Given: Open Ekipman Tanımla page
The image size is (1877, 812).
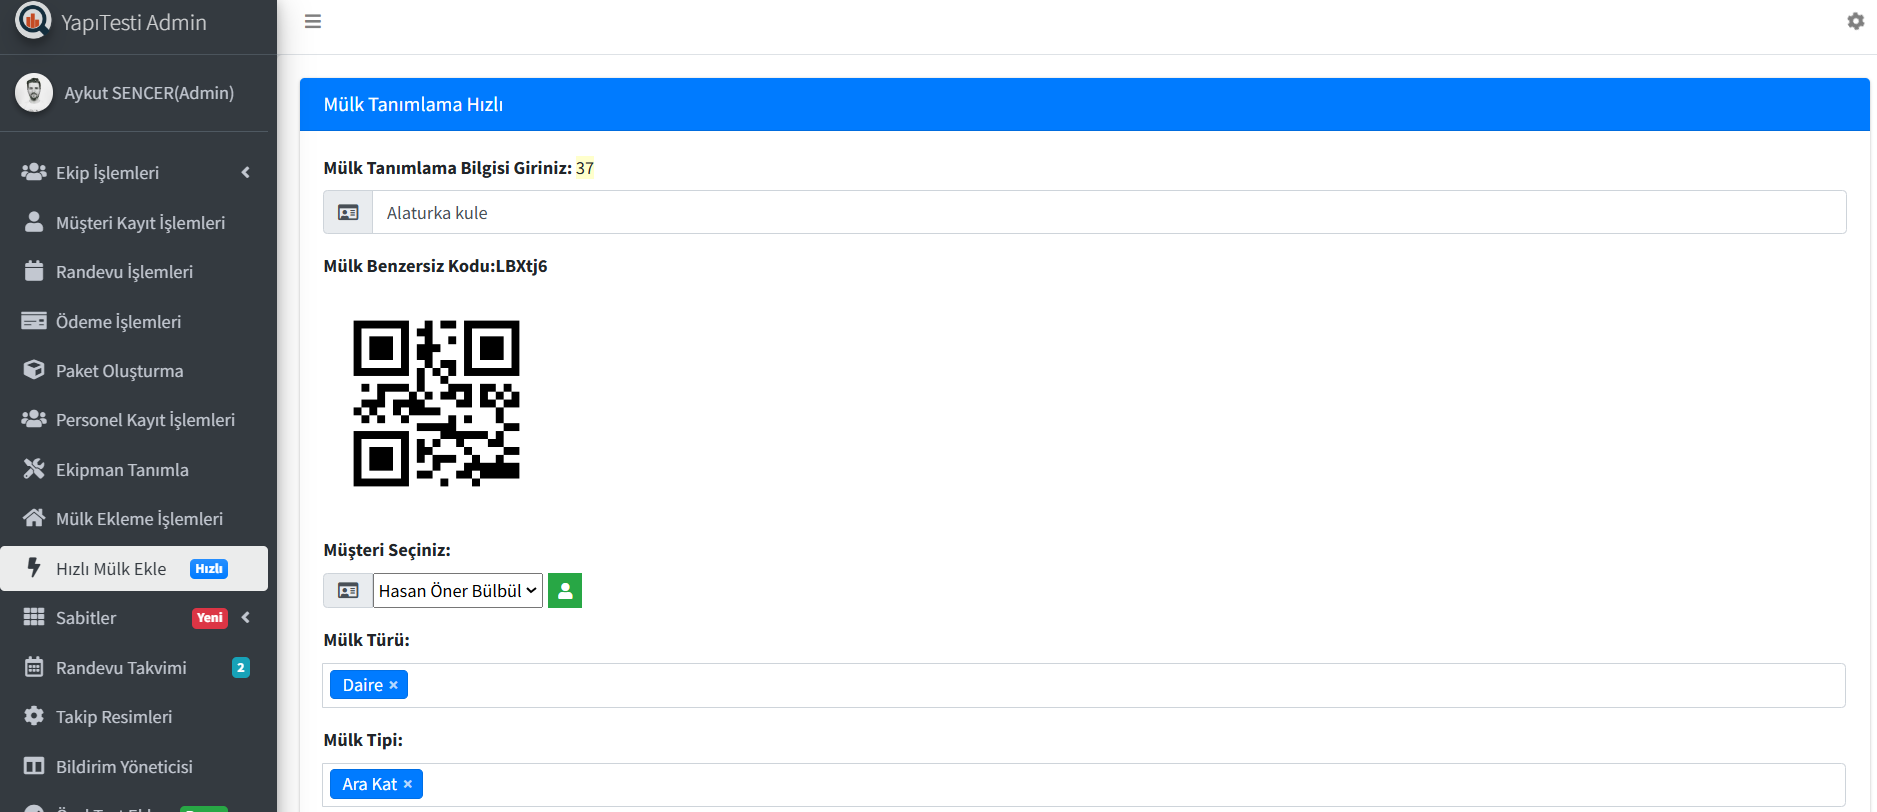Looking at the screenshot, I should 135,469.
